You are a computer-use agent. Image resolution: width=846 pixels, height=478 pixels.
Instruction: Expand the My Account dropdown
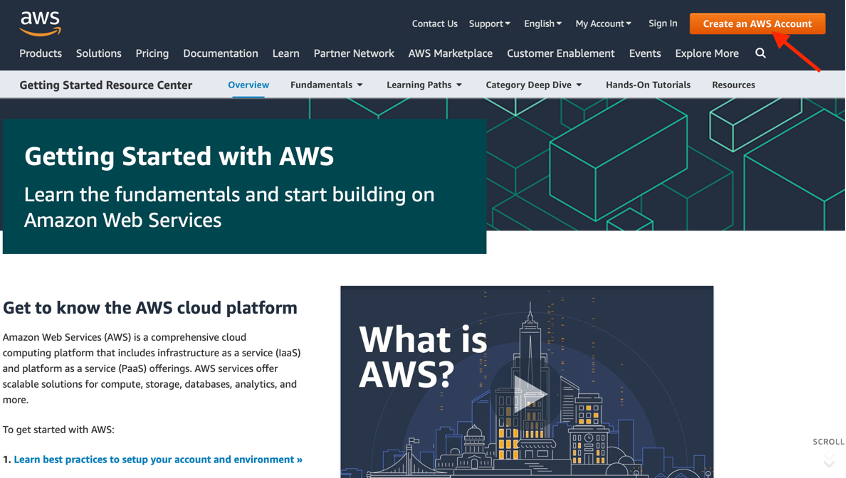(x=603, y=24)
